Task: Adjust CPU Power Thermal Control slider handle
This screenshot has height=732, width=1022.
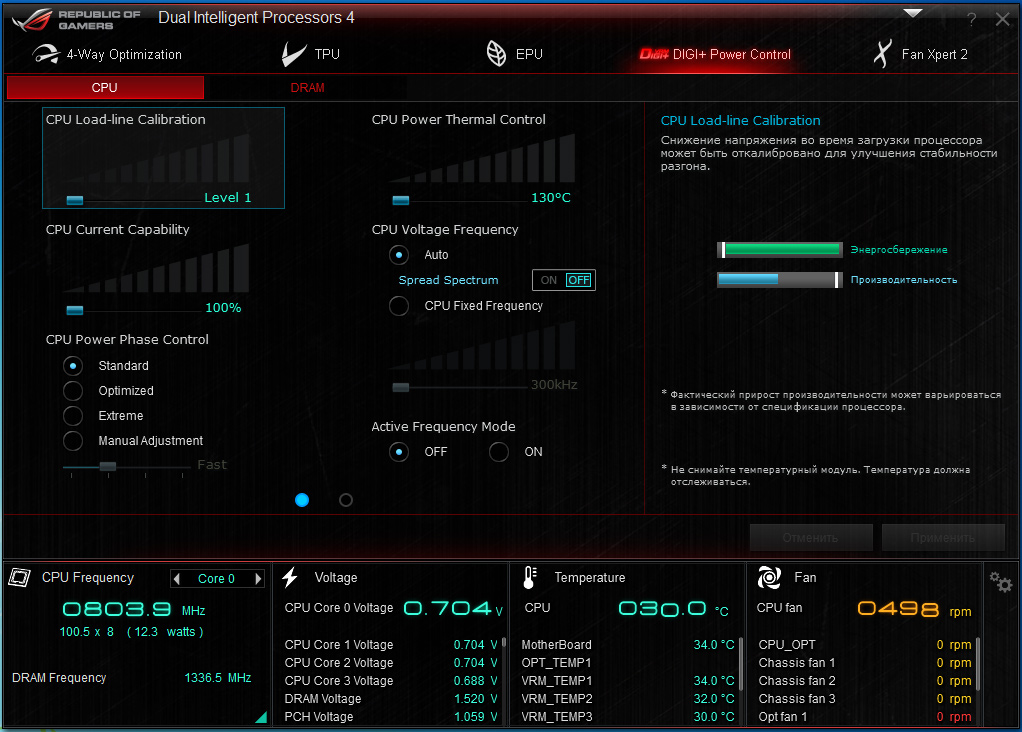Action: 401,199
